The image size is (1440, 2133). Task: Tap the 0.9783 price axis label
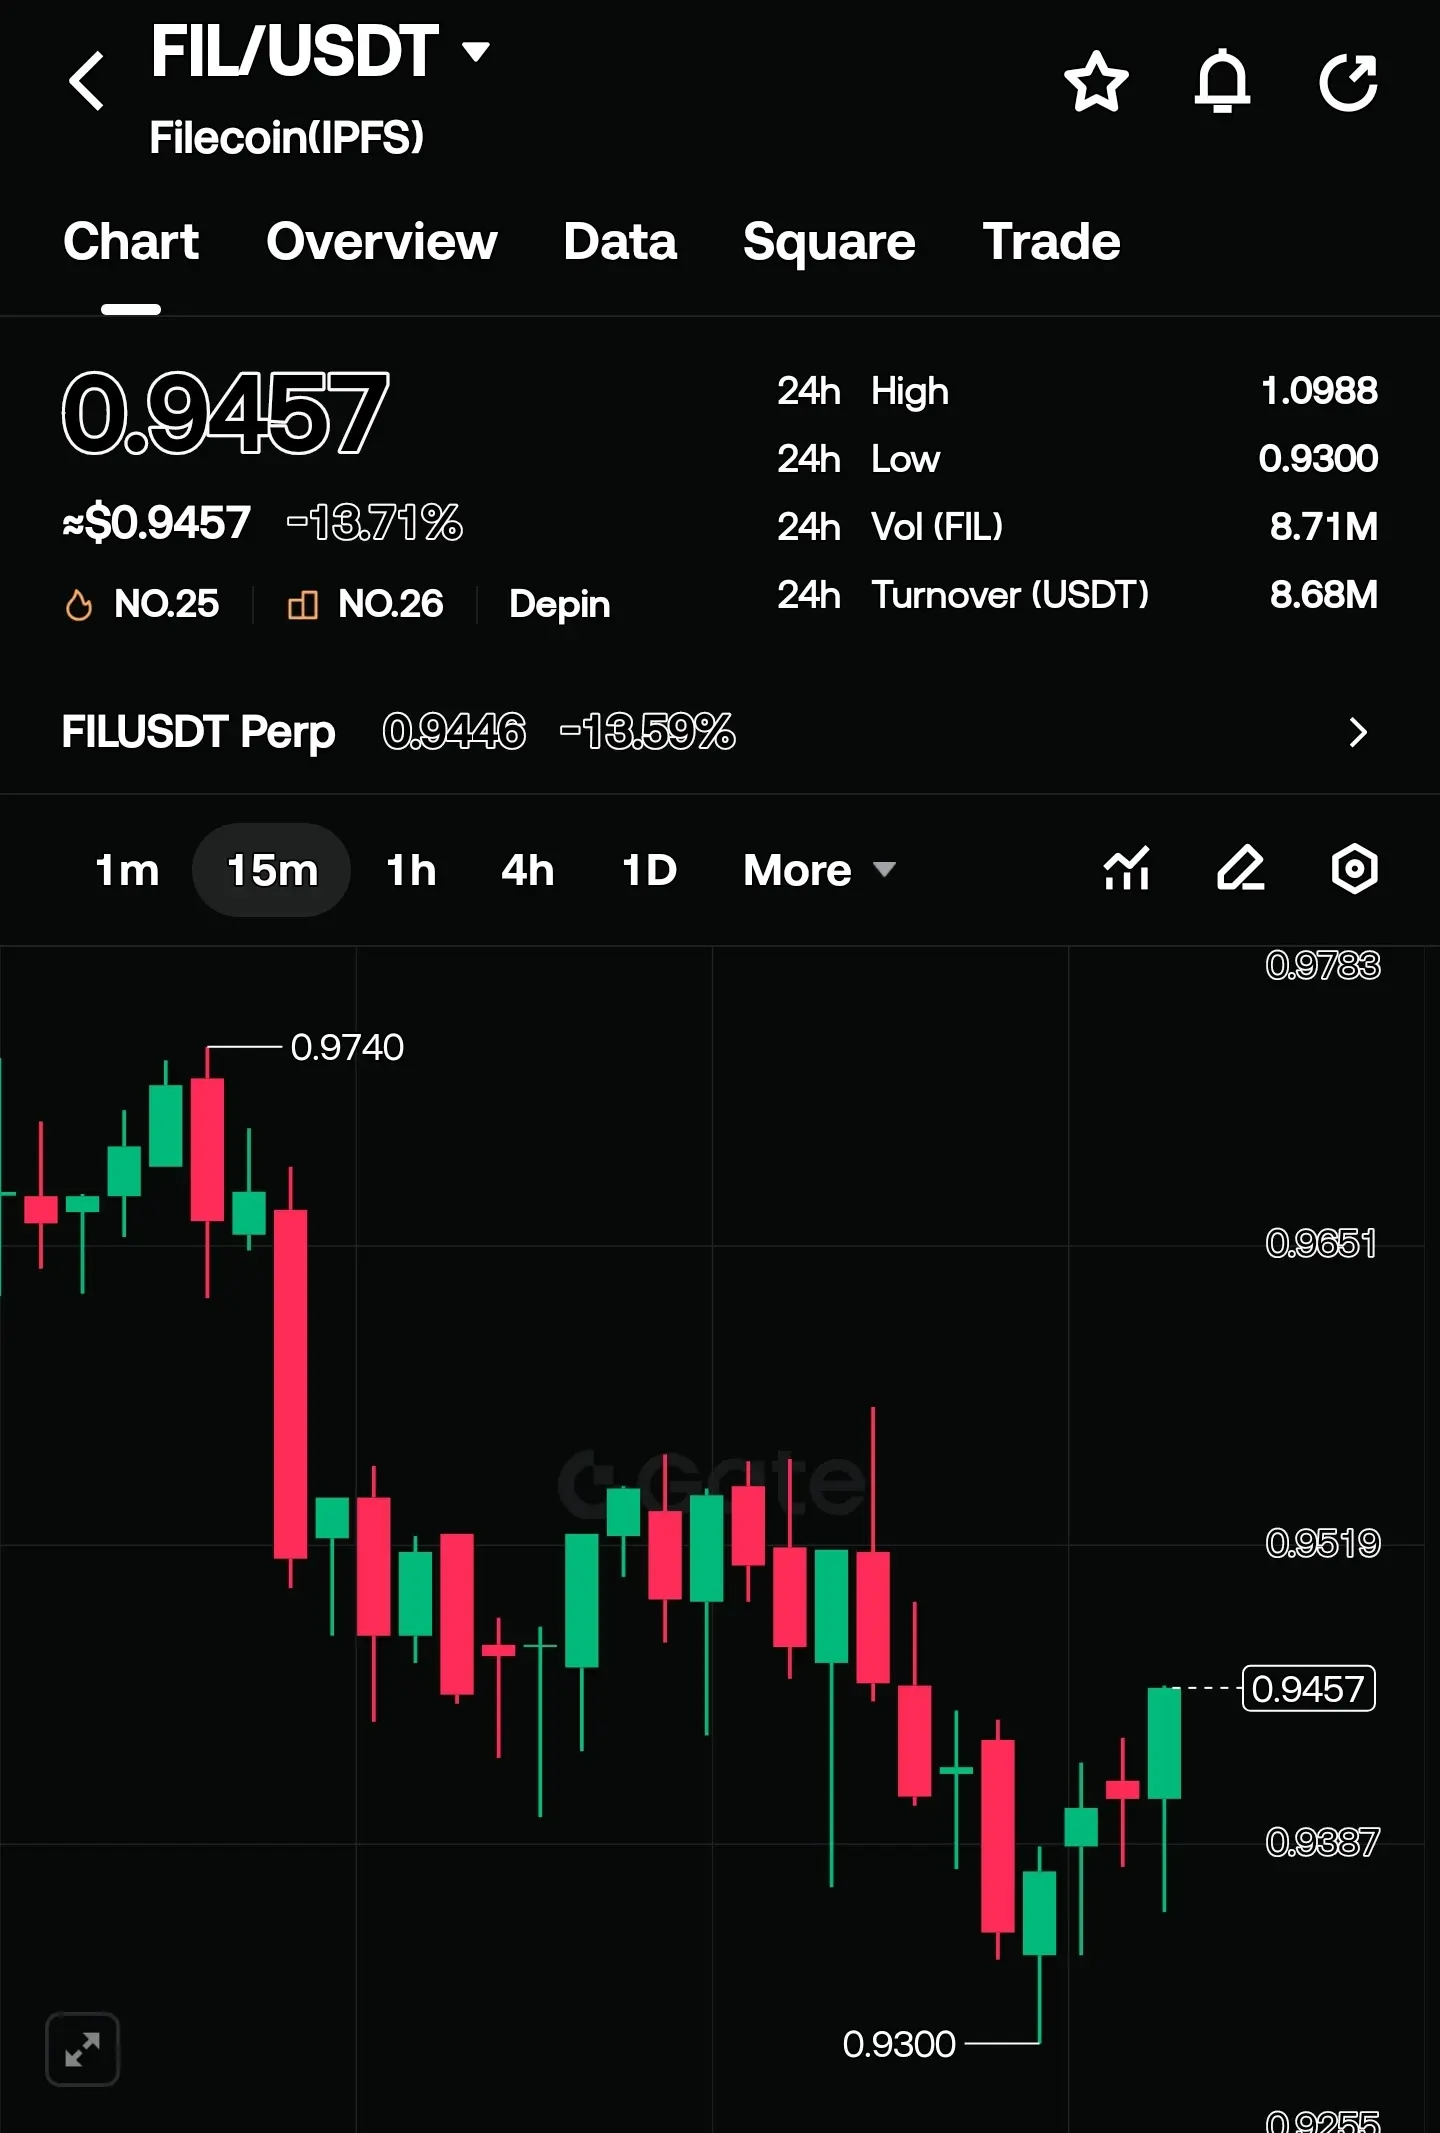click(x=1322, y=965)
